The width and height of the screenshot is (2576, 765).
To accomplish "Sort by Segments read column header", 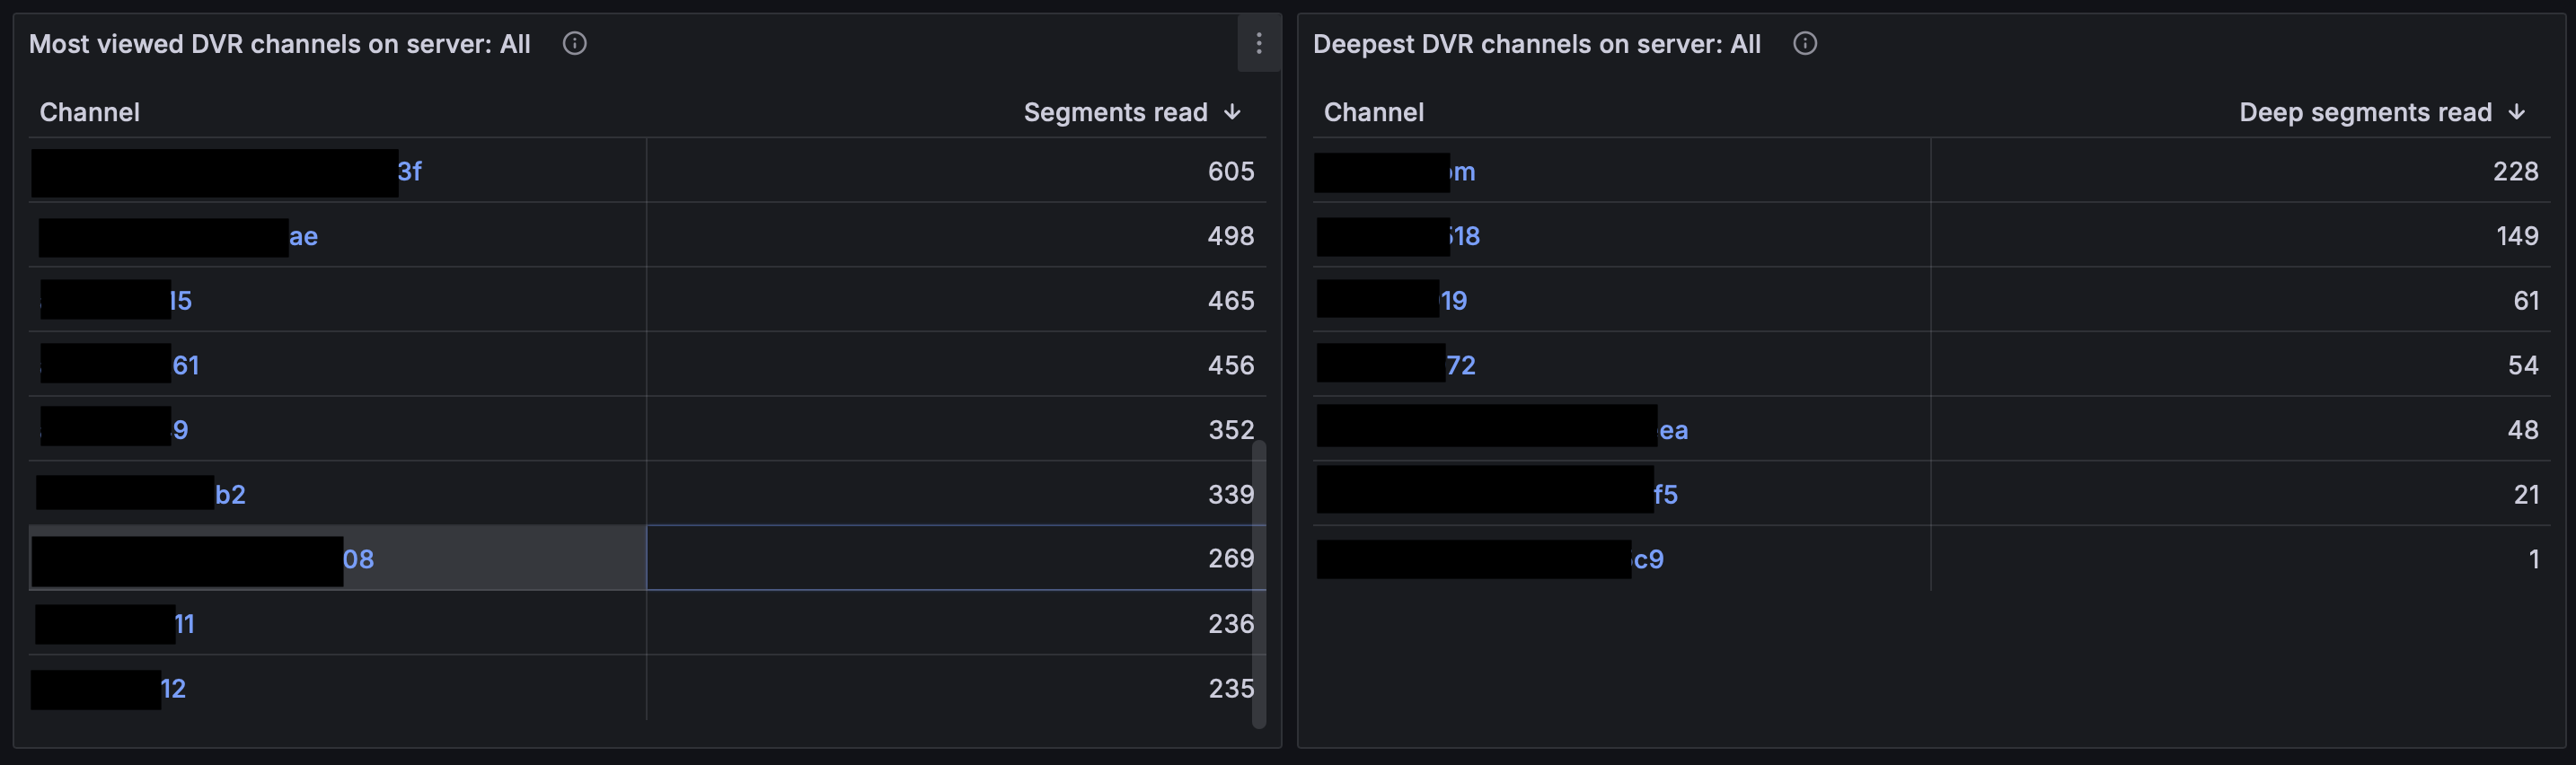I will point(1115,112).
